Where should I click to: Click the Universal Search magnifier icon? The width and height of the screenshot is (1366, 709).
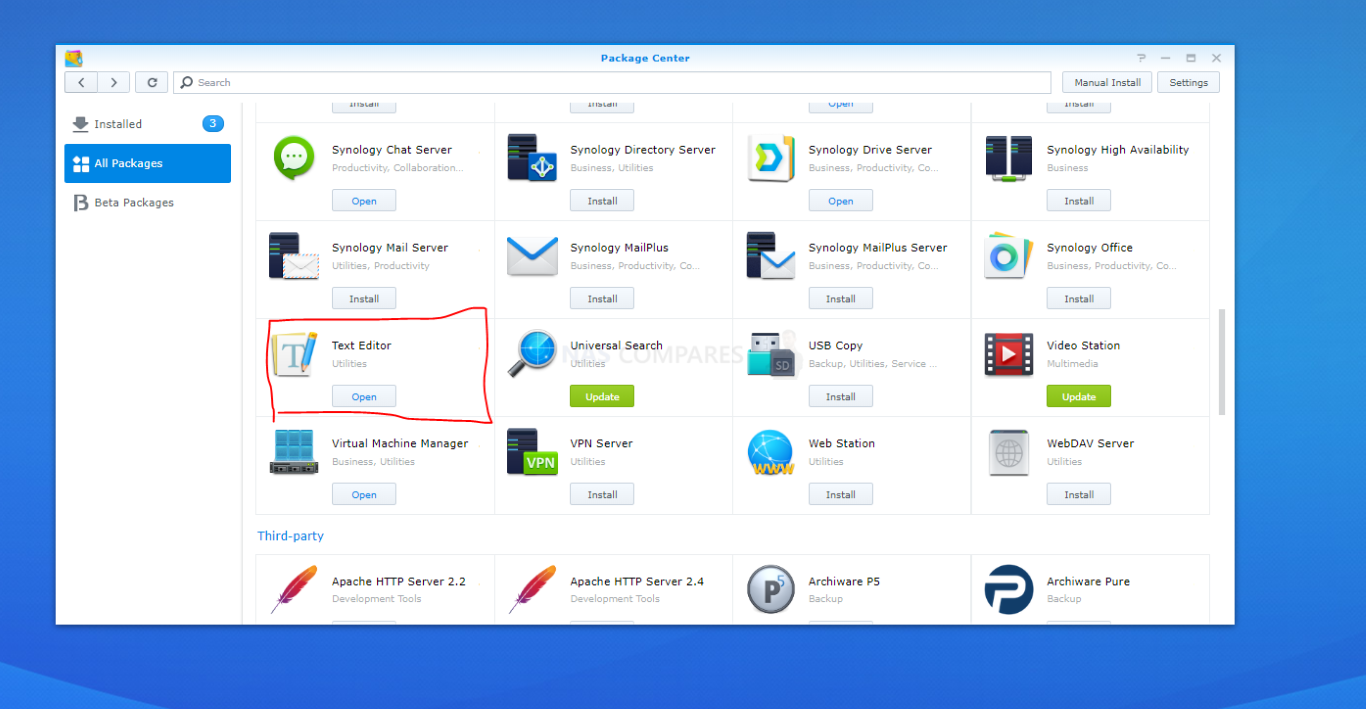point(531,354)
